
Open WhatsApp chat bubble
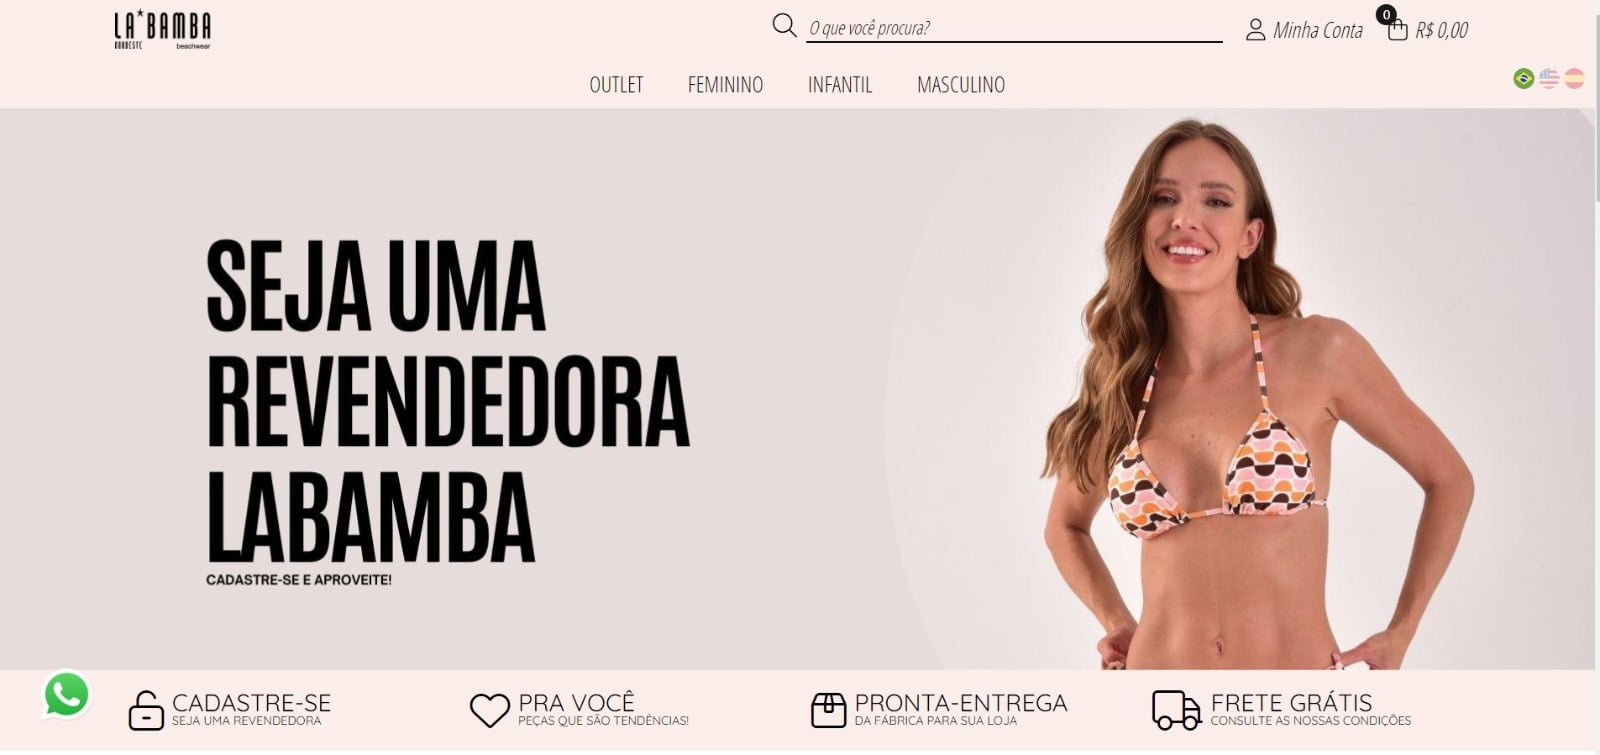pos(67,694)
